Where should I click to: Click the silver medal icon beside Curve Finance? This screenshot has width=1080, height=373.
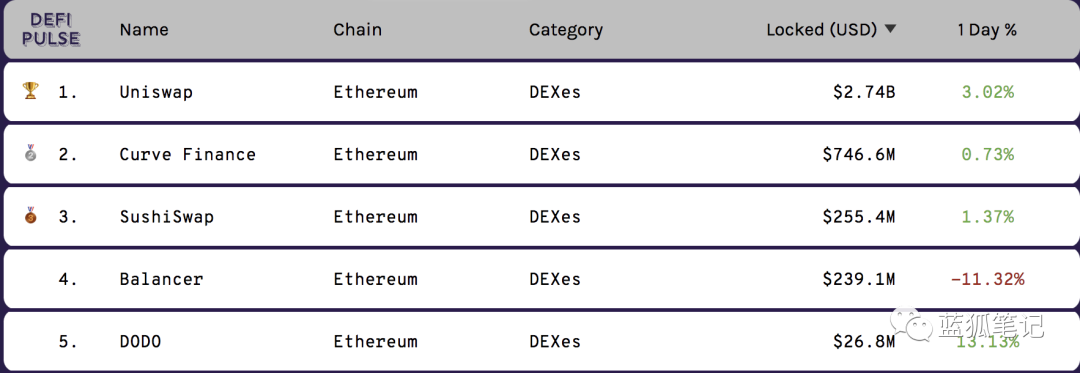30,153
